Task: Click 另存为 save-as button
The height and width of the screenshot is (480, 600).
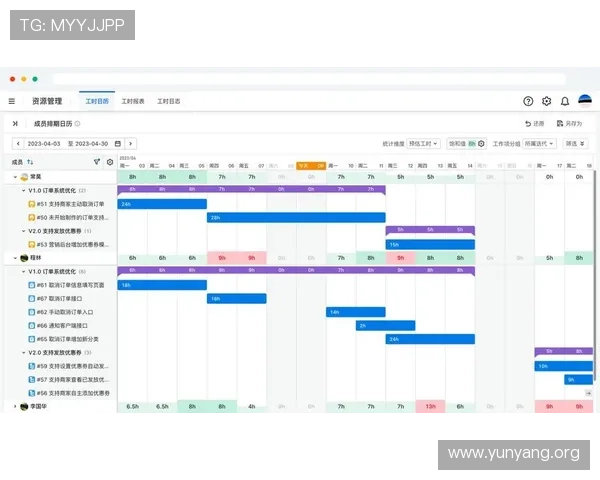Action: pos(569,123)
